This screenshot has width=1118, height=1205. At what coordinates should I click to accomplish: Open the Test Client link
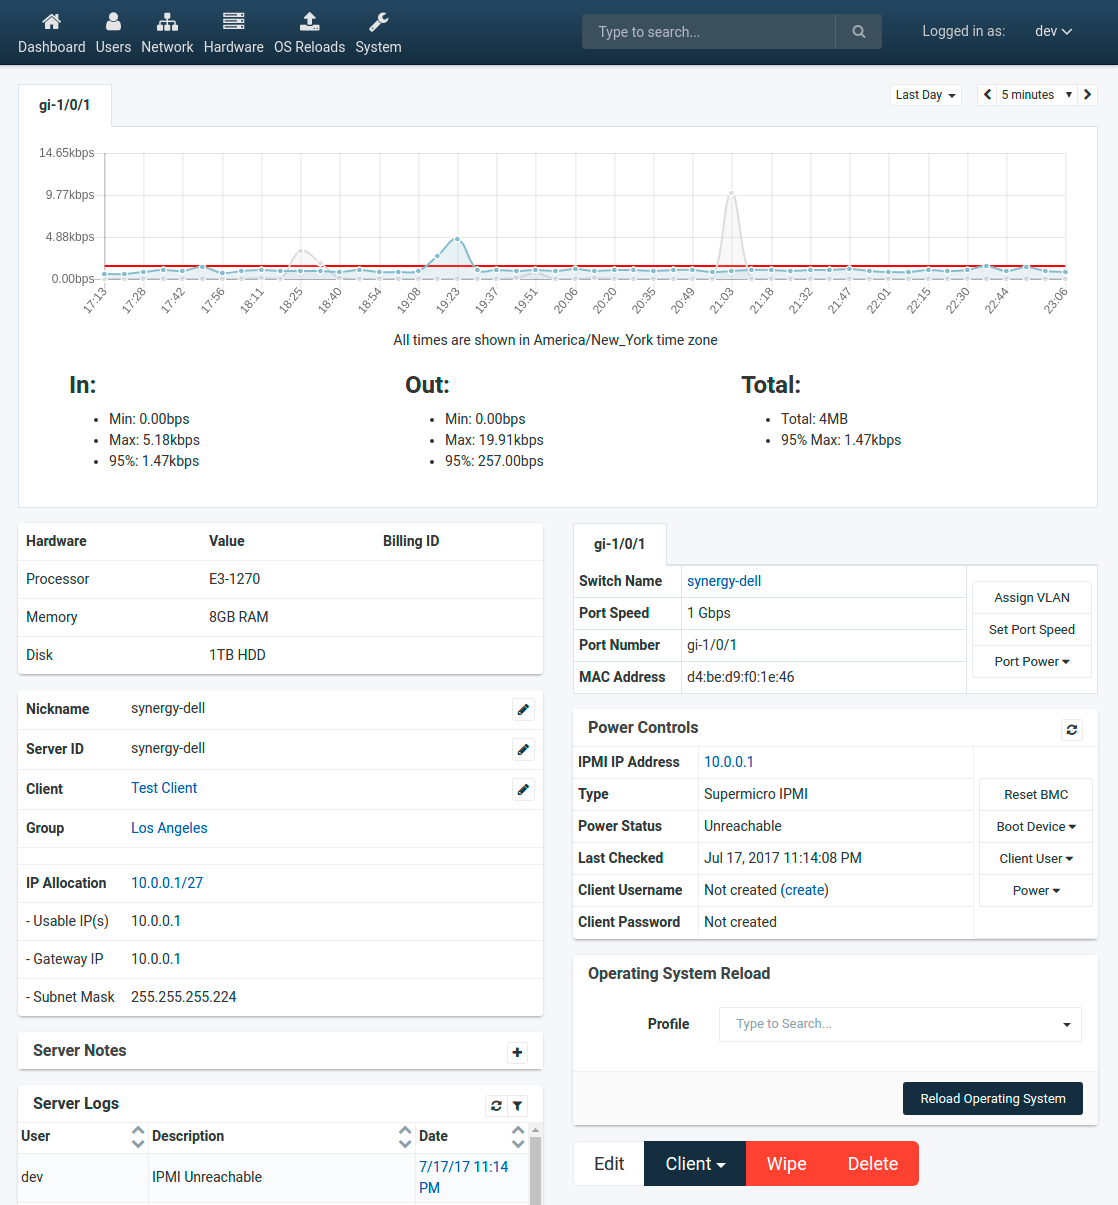[x=164, y=788]
